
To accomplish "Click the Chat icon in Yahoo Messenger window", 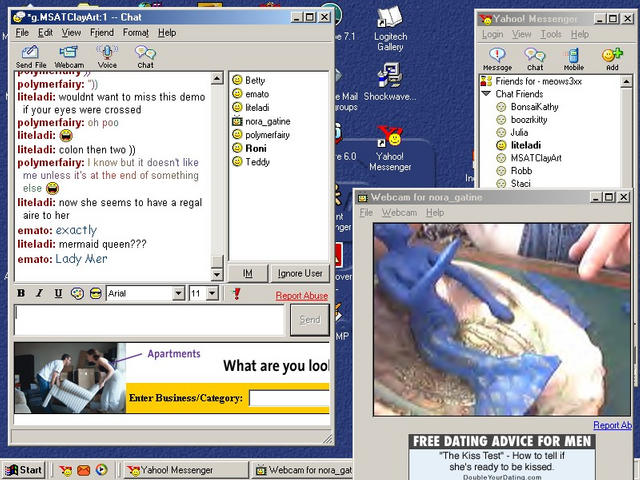I will (x=535, y=59).
